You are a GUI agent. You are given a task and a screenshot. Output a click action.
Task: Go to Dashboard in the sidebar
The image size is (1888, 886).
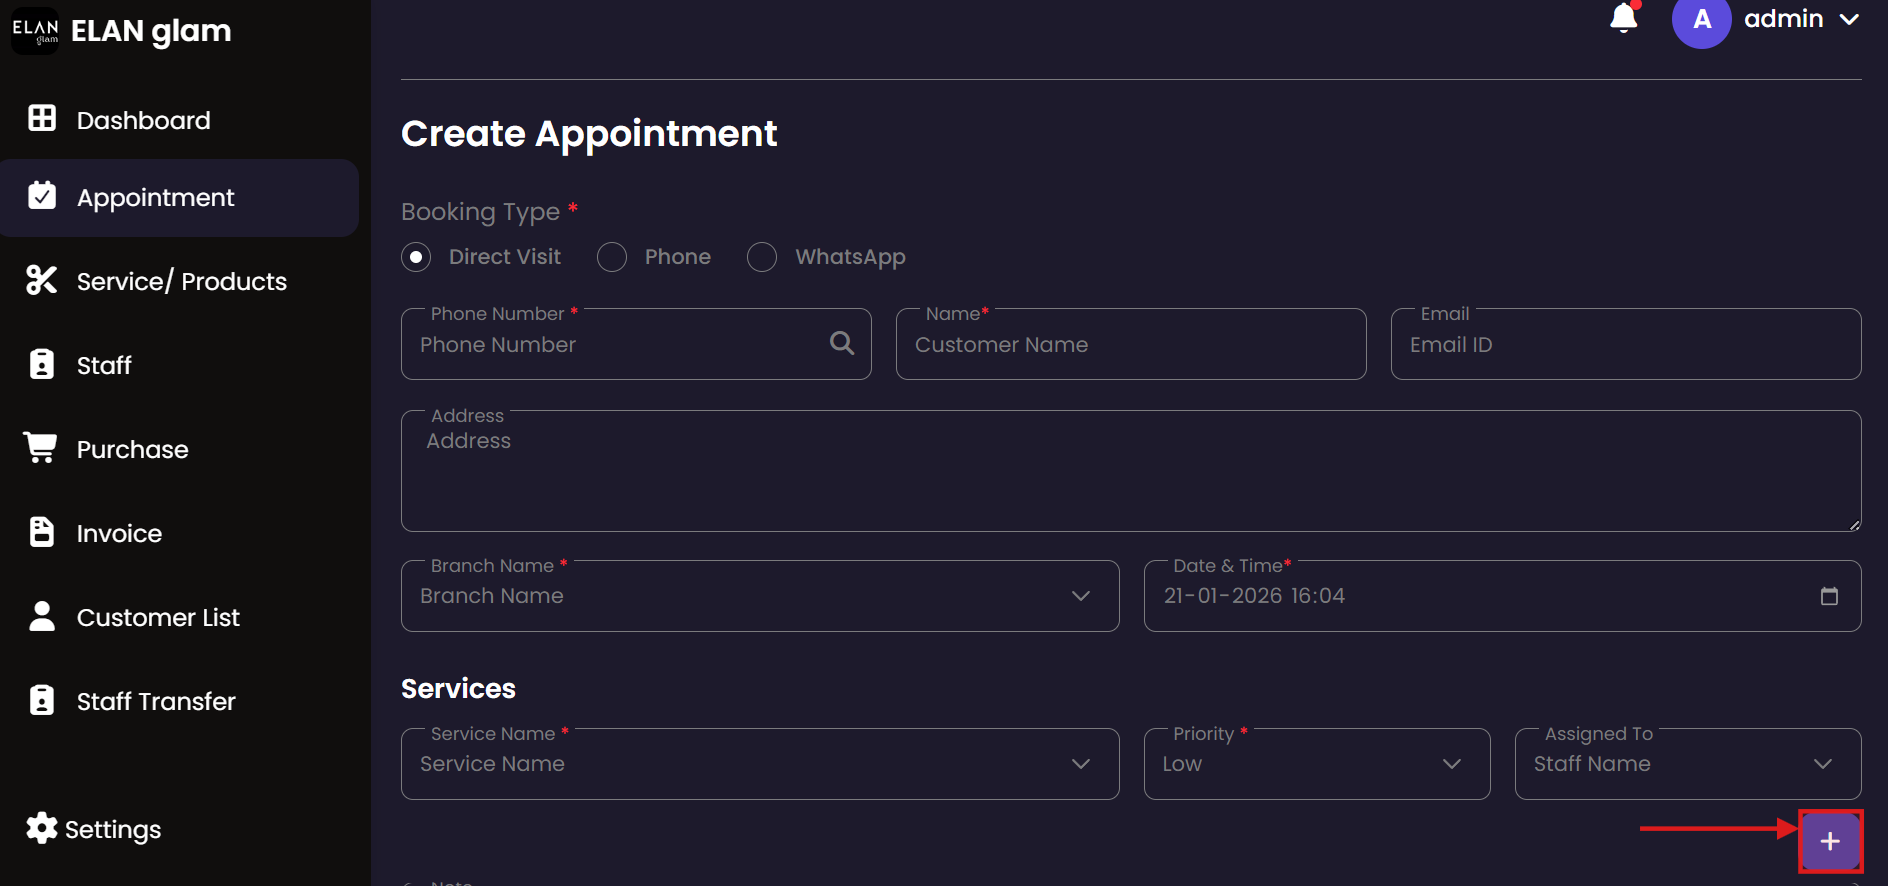pyautogui.click(x=143, y=120)
